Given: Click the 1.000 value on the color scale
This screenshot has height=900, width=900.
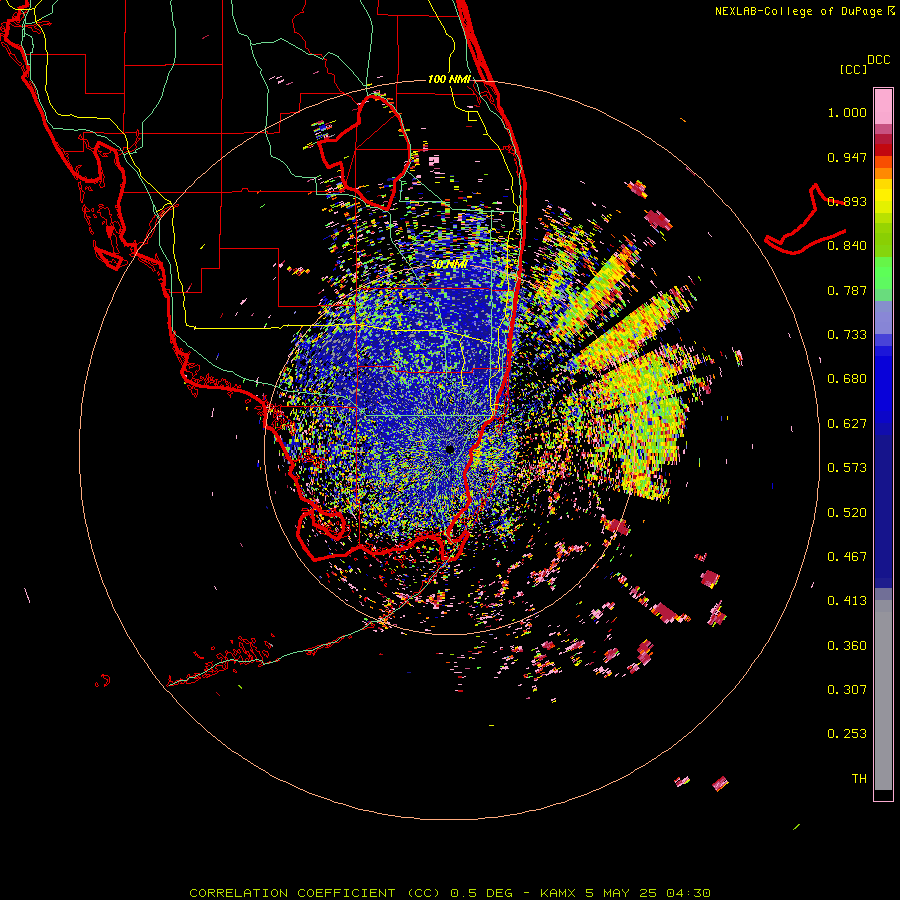Looking at the screenshot, I should click(847, 112).
